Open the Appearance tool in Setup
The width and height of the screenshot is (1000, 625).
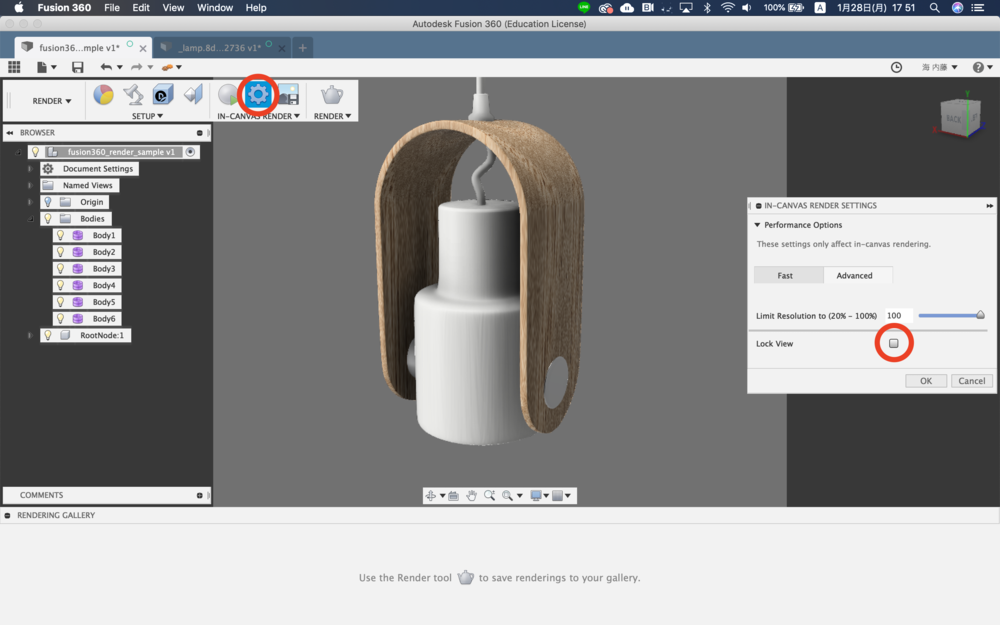[x=103, y=95]
